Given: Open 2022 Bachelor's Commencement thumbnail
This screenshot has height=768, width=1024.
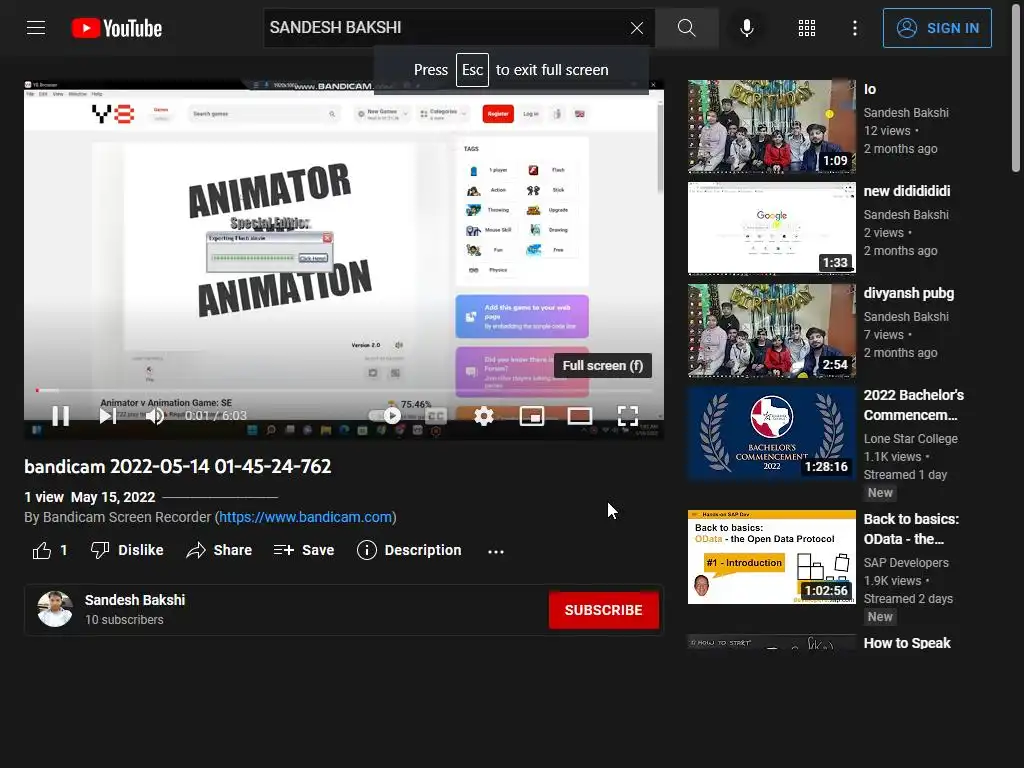Looking at the screenshot, I should [771, 434].
